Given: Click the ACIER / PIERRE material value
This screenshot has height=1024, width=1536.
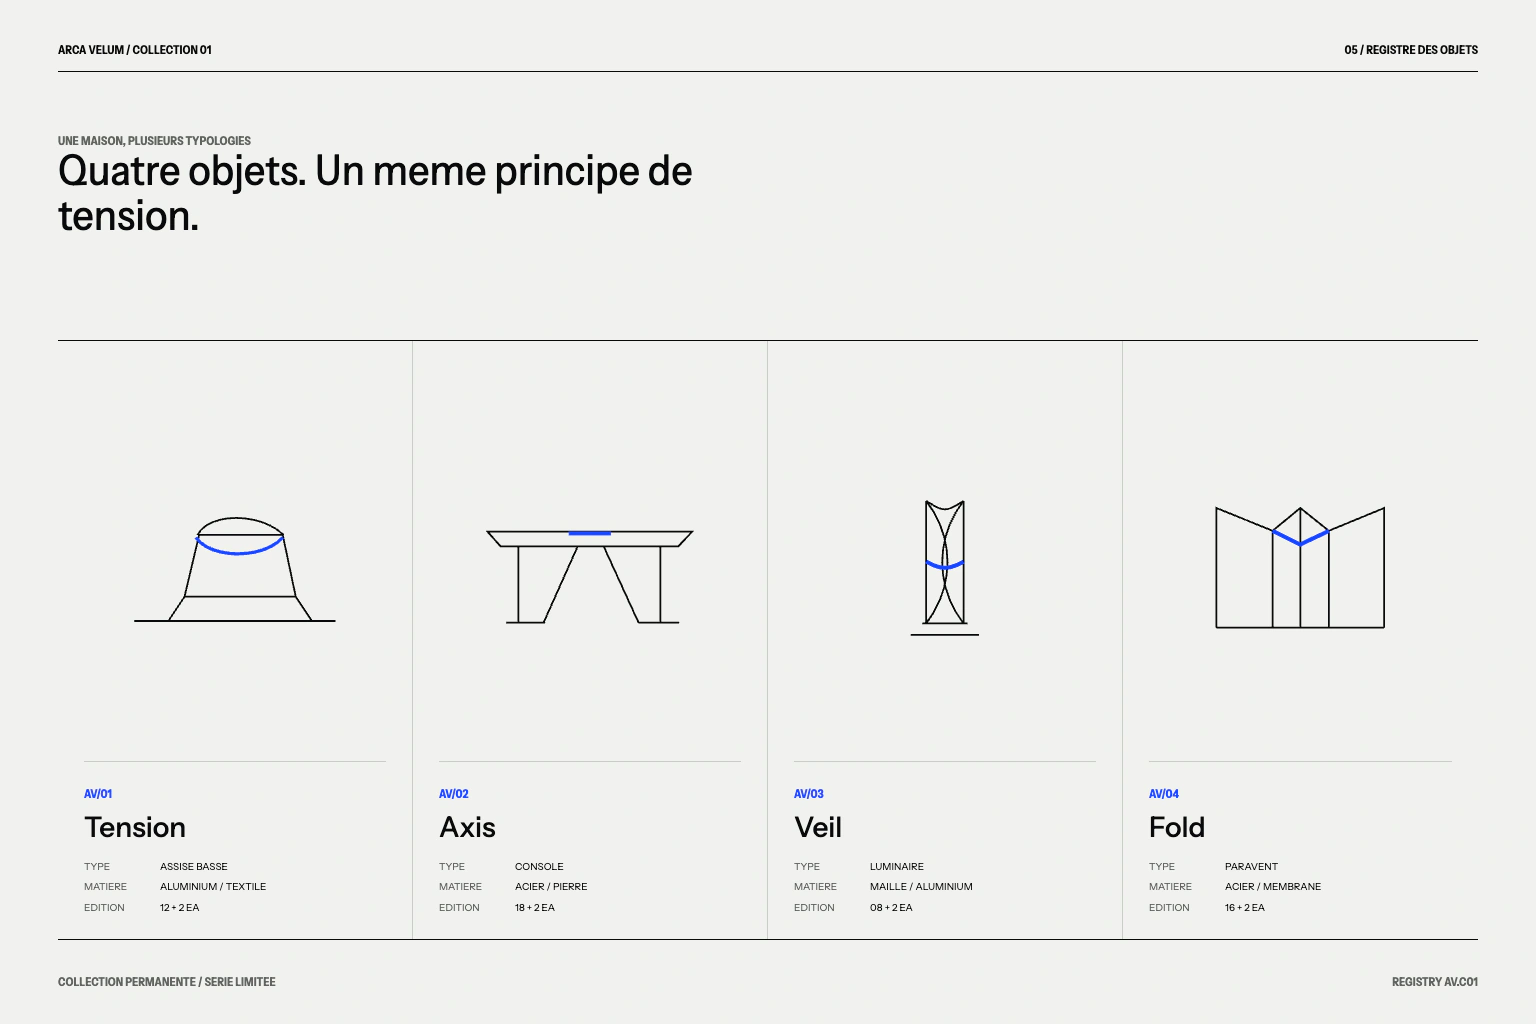Looking at the screenshot, I should (x=551, y=887).
